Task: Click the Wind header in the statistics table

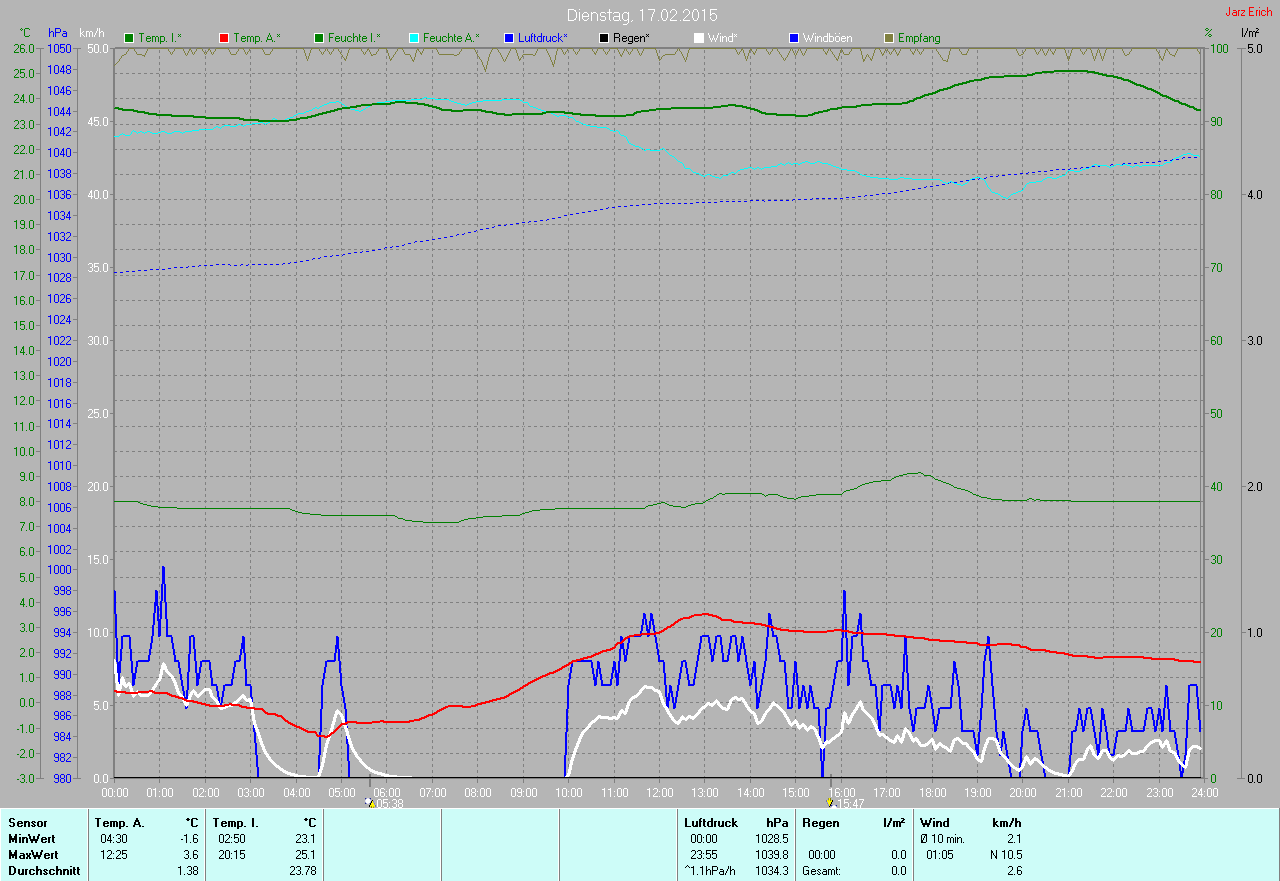Action: pos(934,822)
